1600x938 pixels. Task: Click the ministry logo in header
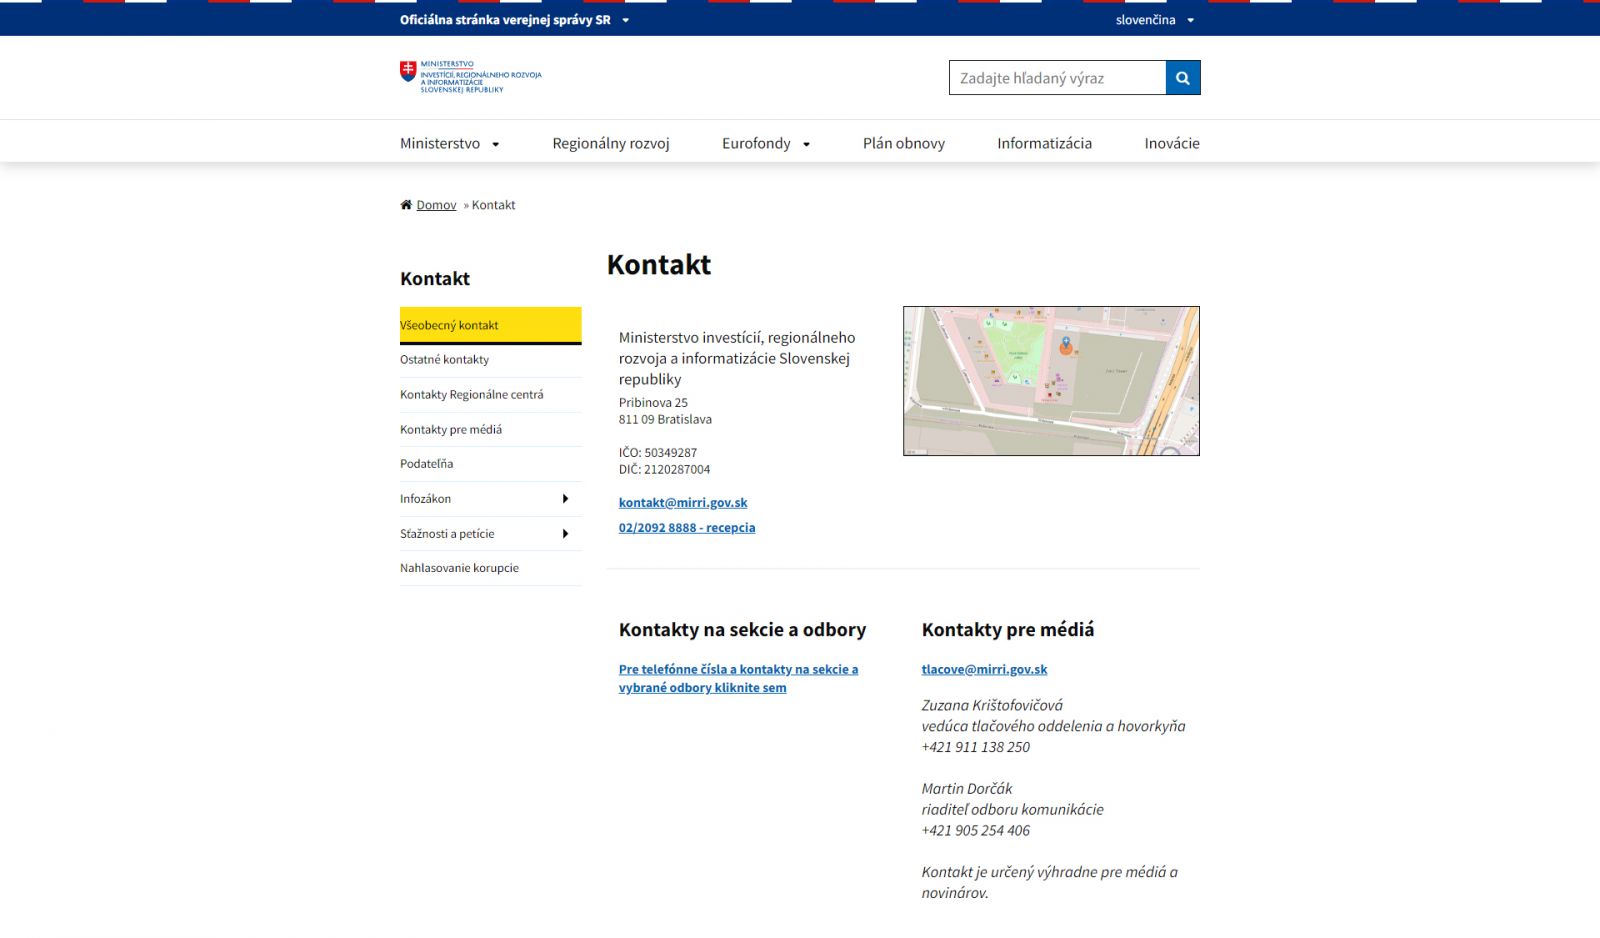pyautogui.click(x=470, y=77)
